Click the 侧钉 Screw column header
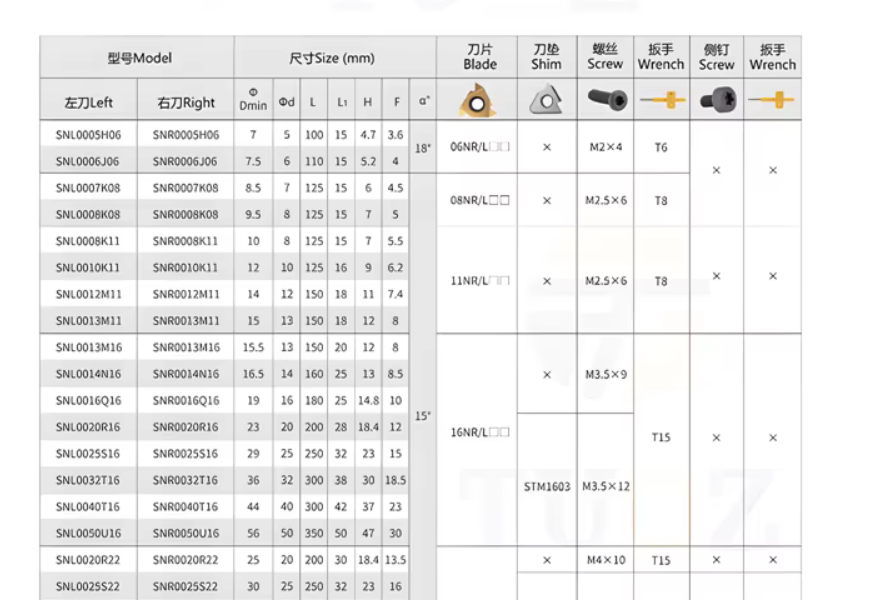 tap(716, 58)
